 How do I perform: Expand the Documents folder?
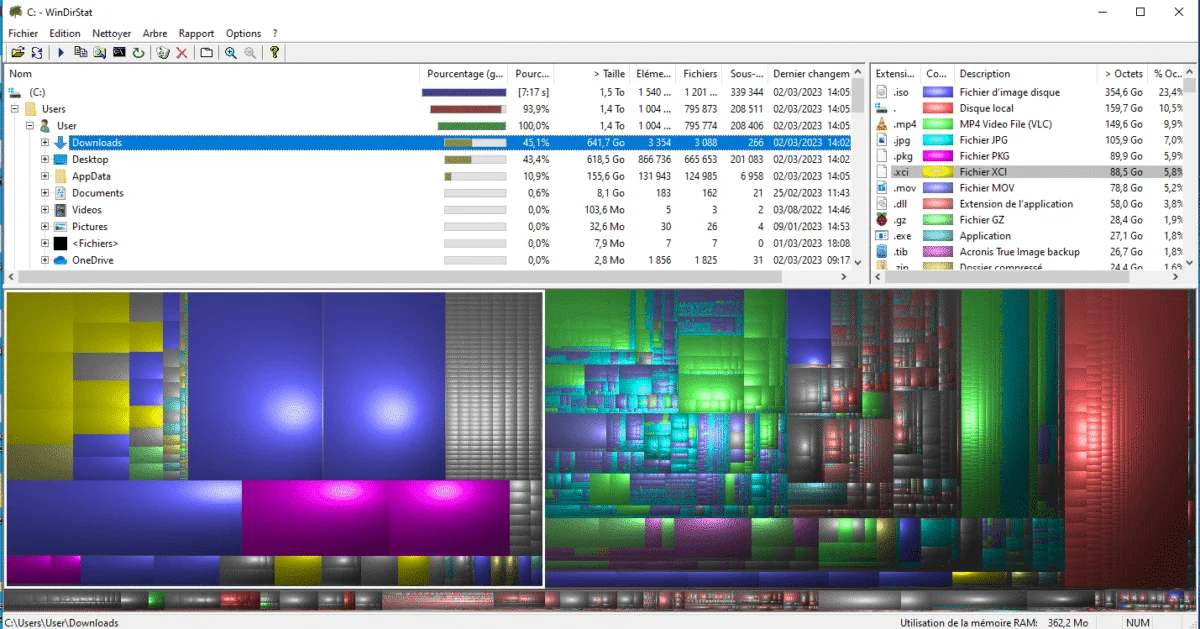(45, 193)
